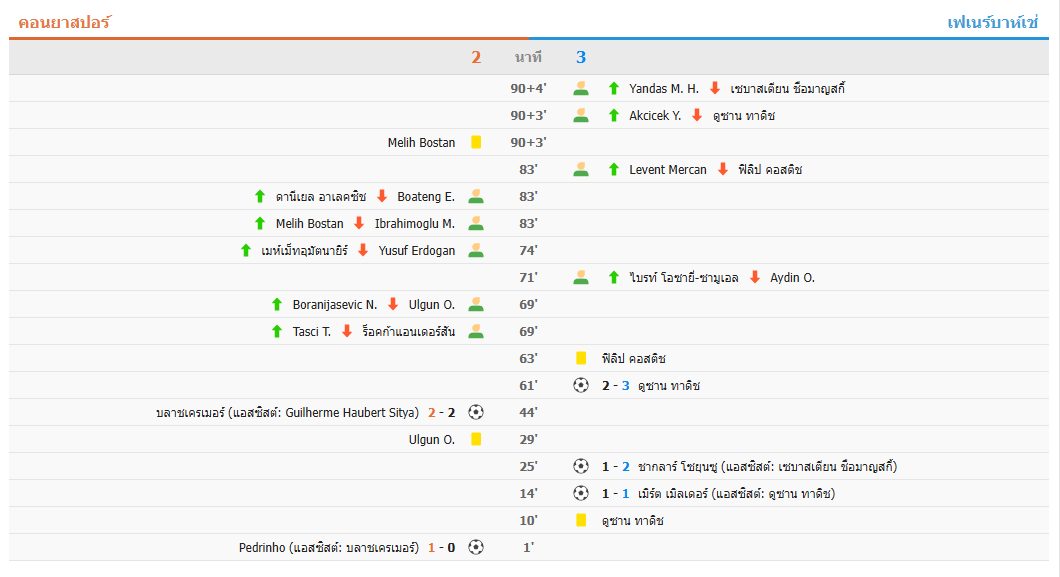Click the yellow card icon at minute 10'
Screen dimensions: 1060x577
[581, 520]
